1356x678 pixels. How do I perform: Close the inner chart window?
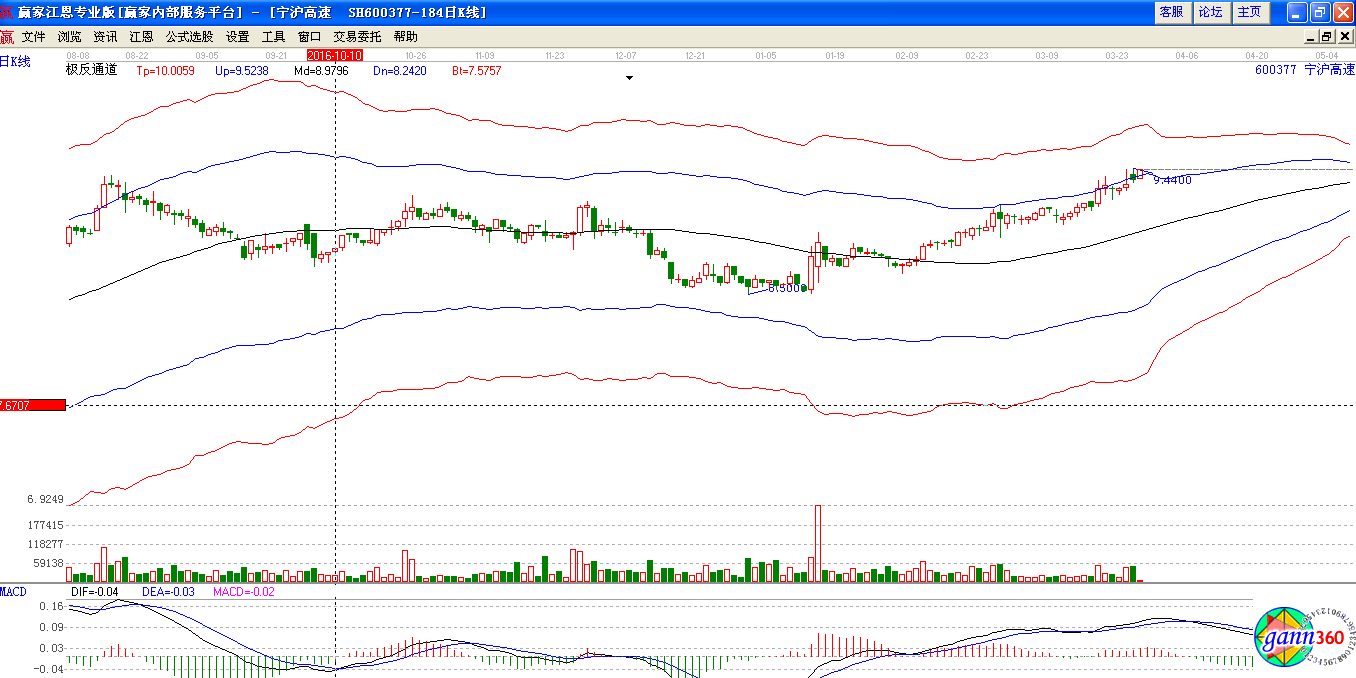pos(1344,36)
